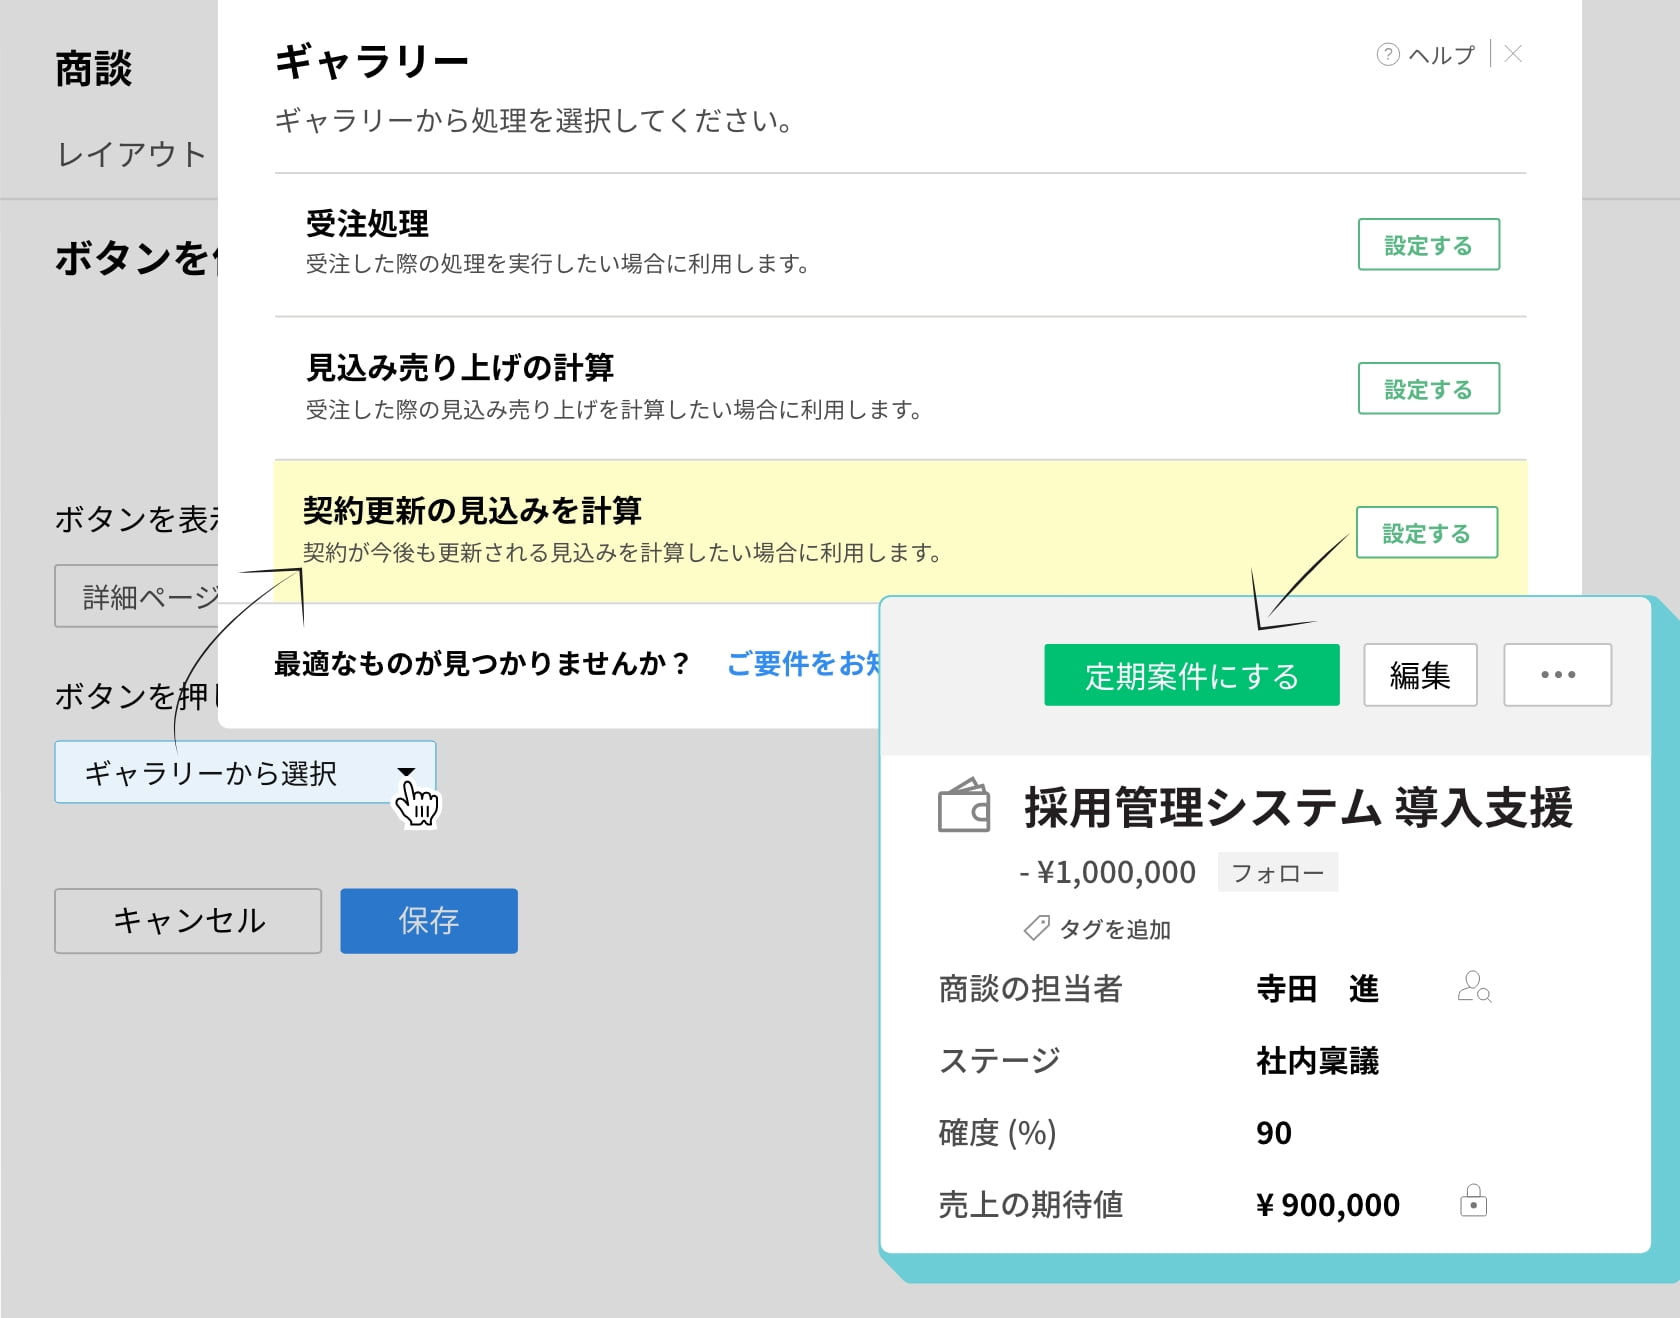This screenshot has width=1680, height=1318.
Task: Open the three-dot more options button
Action: coord(1557,675)
